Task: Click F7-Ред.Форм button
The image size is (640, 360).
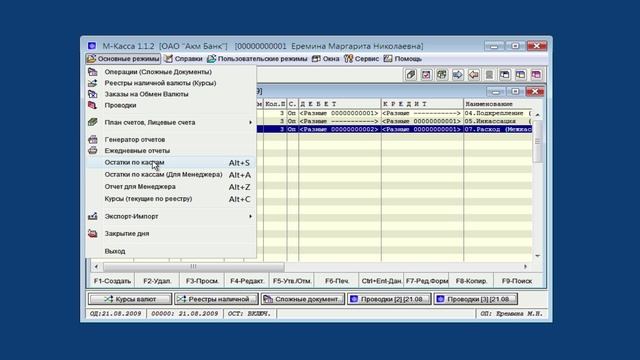Action: (x=427, y=281)
